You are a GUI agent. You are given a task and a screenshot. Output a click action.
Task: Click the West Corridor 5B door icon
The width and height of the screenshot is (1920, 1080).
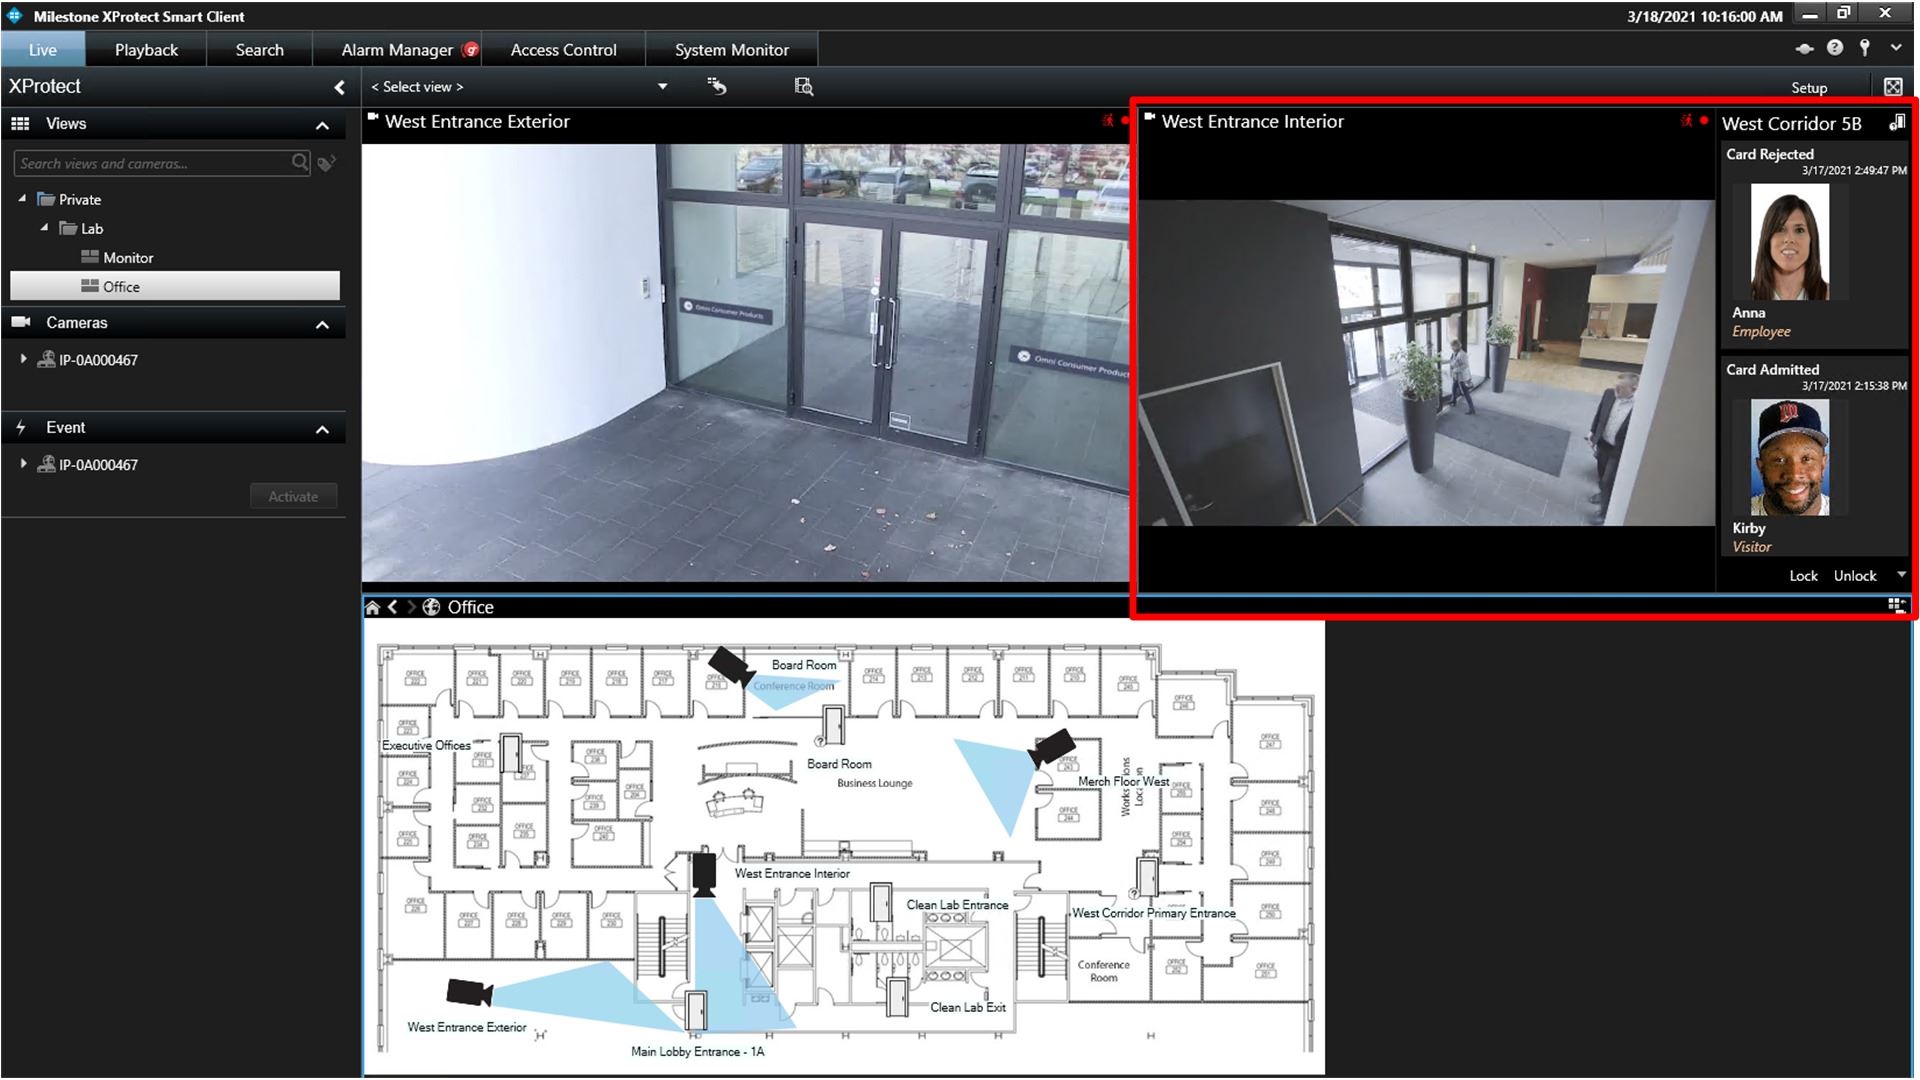coord(1897,123)
